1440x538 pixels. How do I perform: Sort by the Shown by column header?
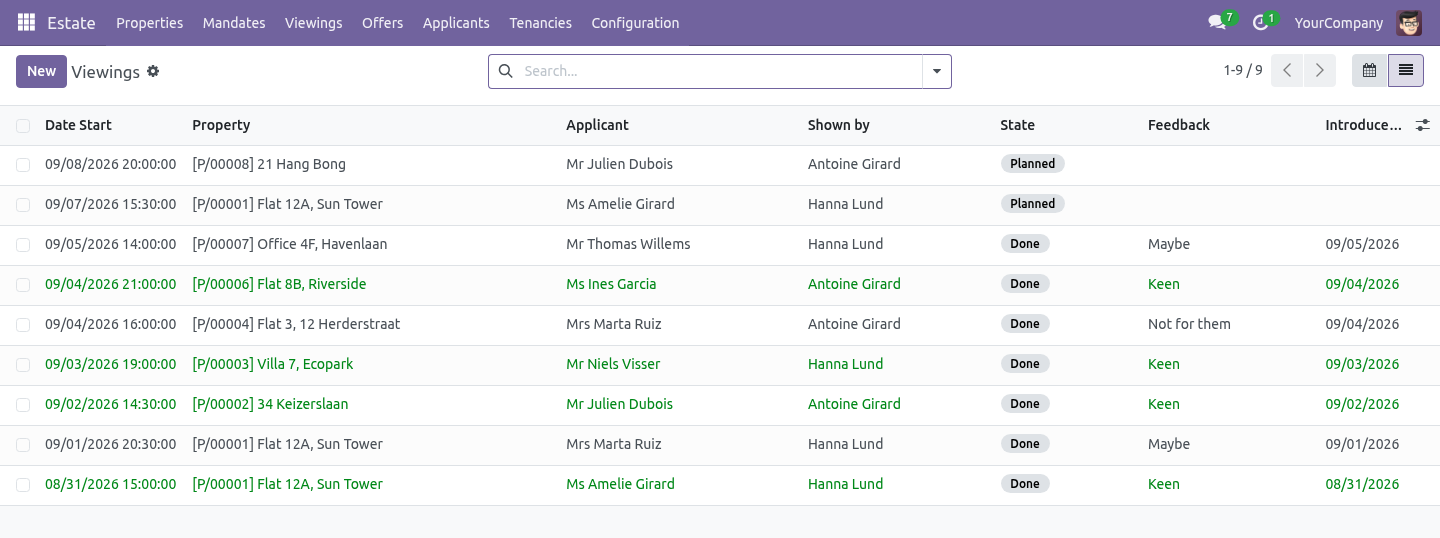coord(838,125)
